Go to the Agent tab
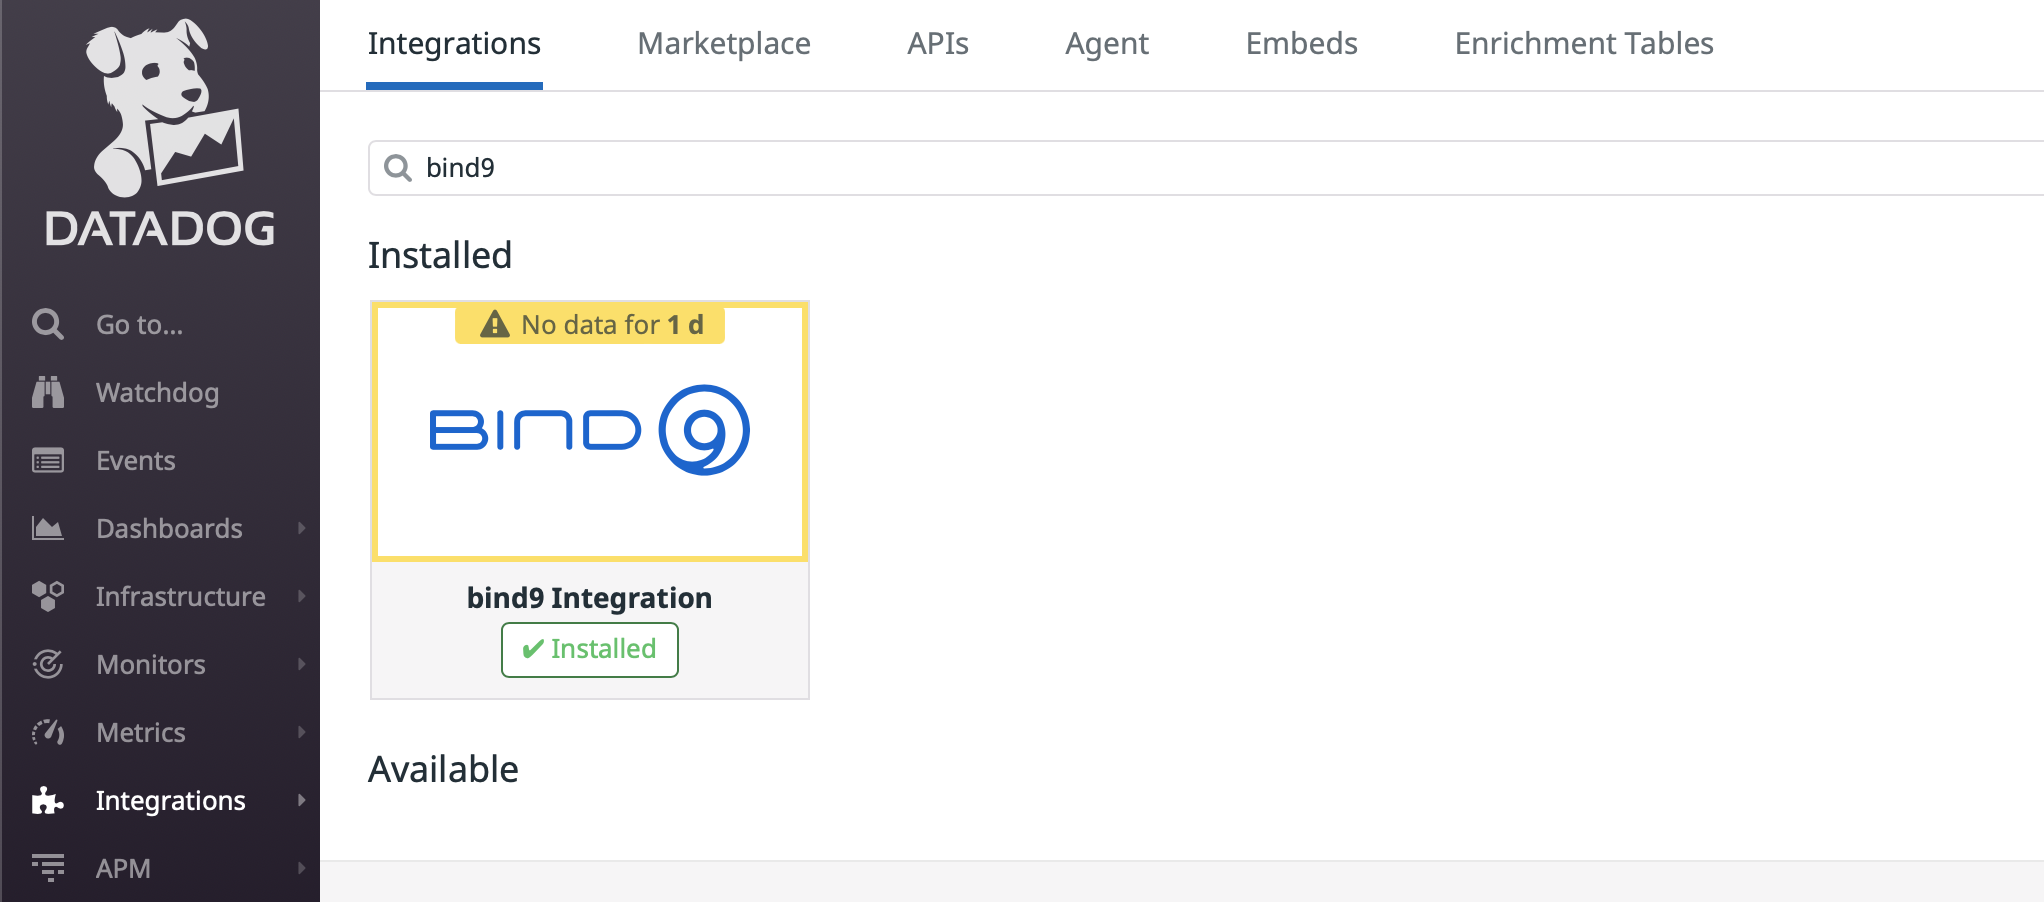2044x902 pixels. pyautogui.click(x=1107, y=44)
